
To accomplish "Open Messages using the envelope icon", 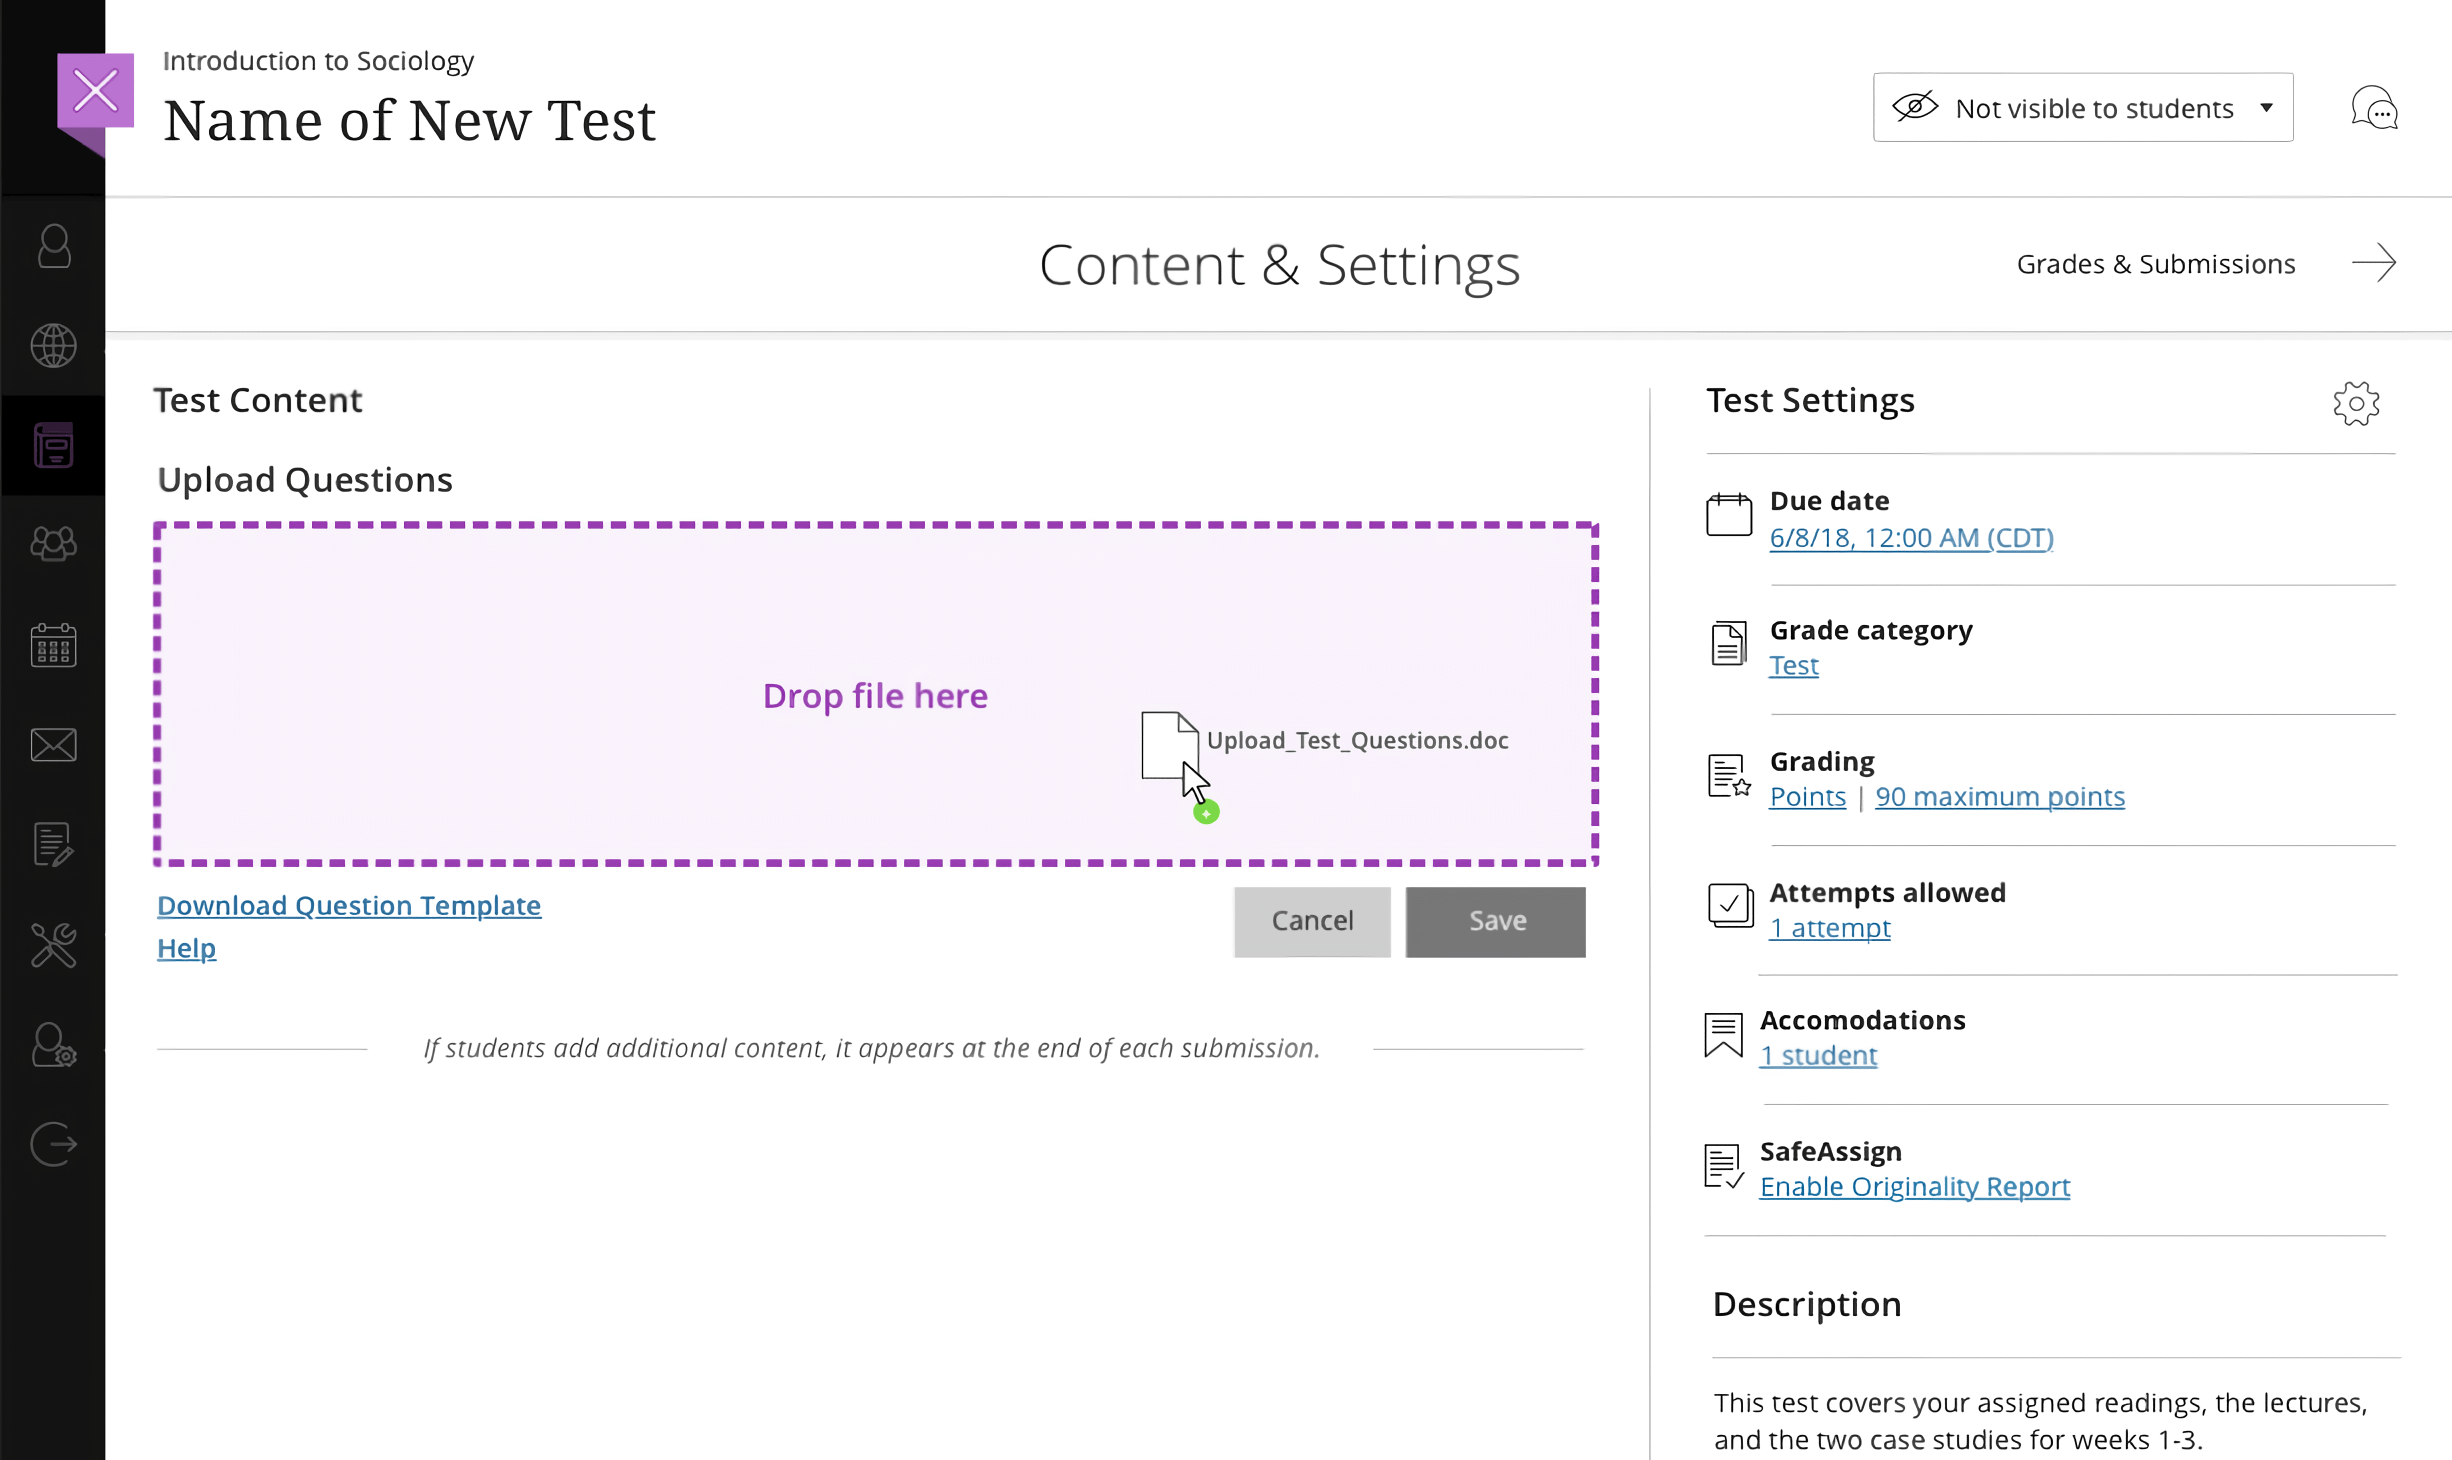I will (53, 744).
